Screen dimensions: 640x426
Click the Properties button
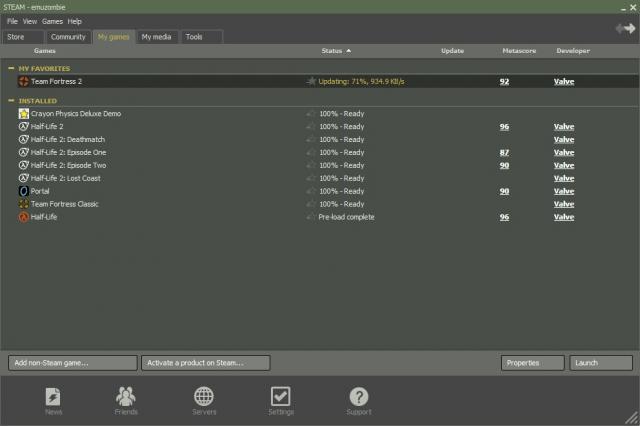point(533,363)
